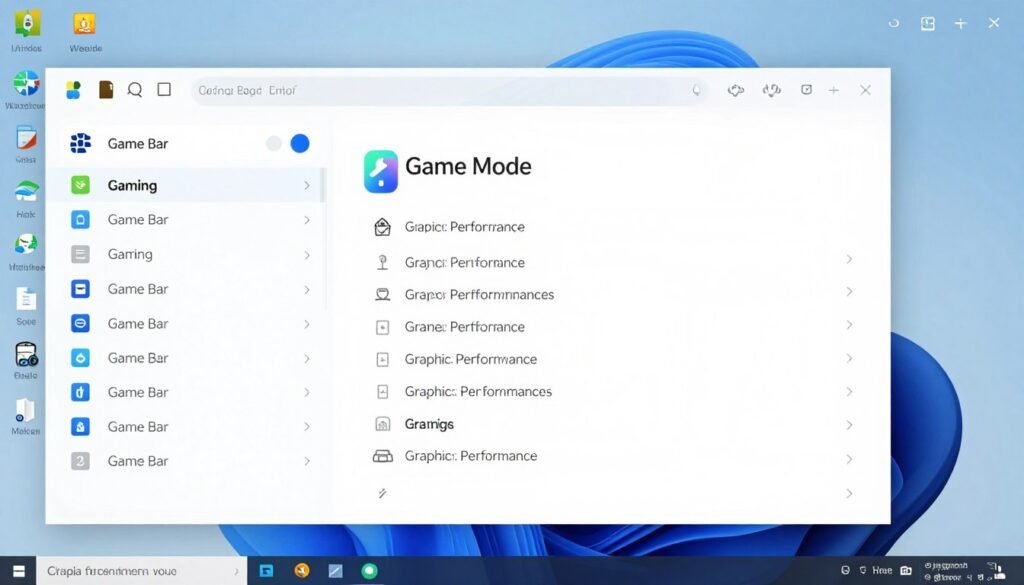
Task: Expand the 'Gramigs' row chevron
Action: tap(849, 425)
